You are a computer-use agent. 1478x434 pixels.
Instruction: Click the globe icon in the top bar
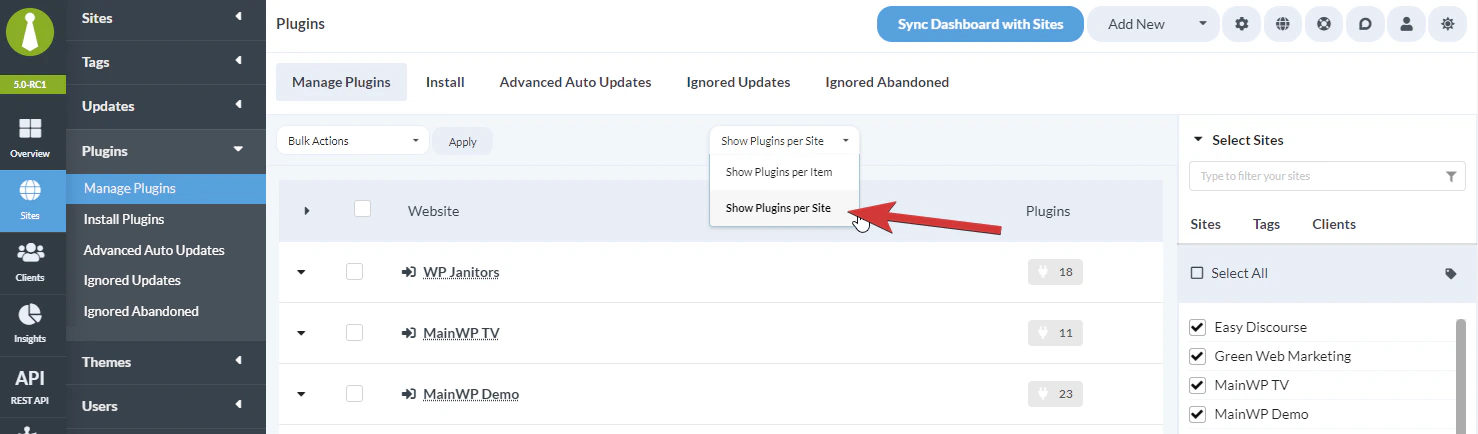point(1283,24)
